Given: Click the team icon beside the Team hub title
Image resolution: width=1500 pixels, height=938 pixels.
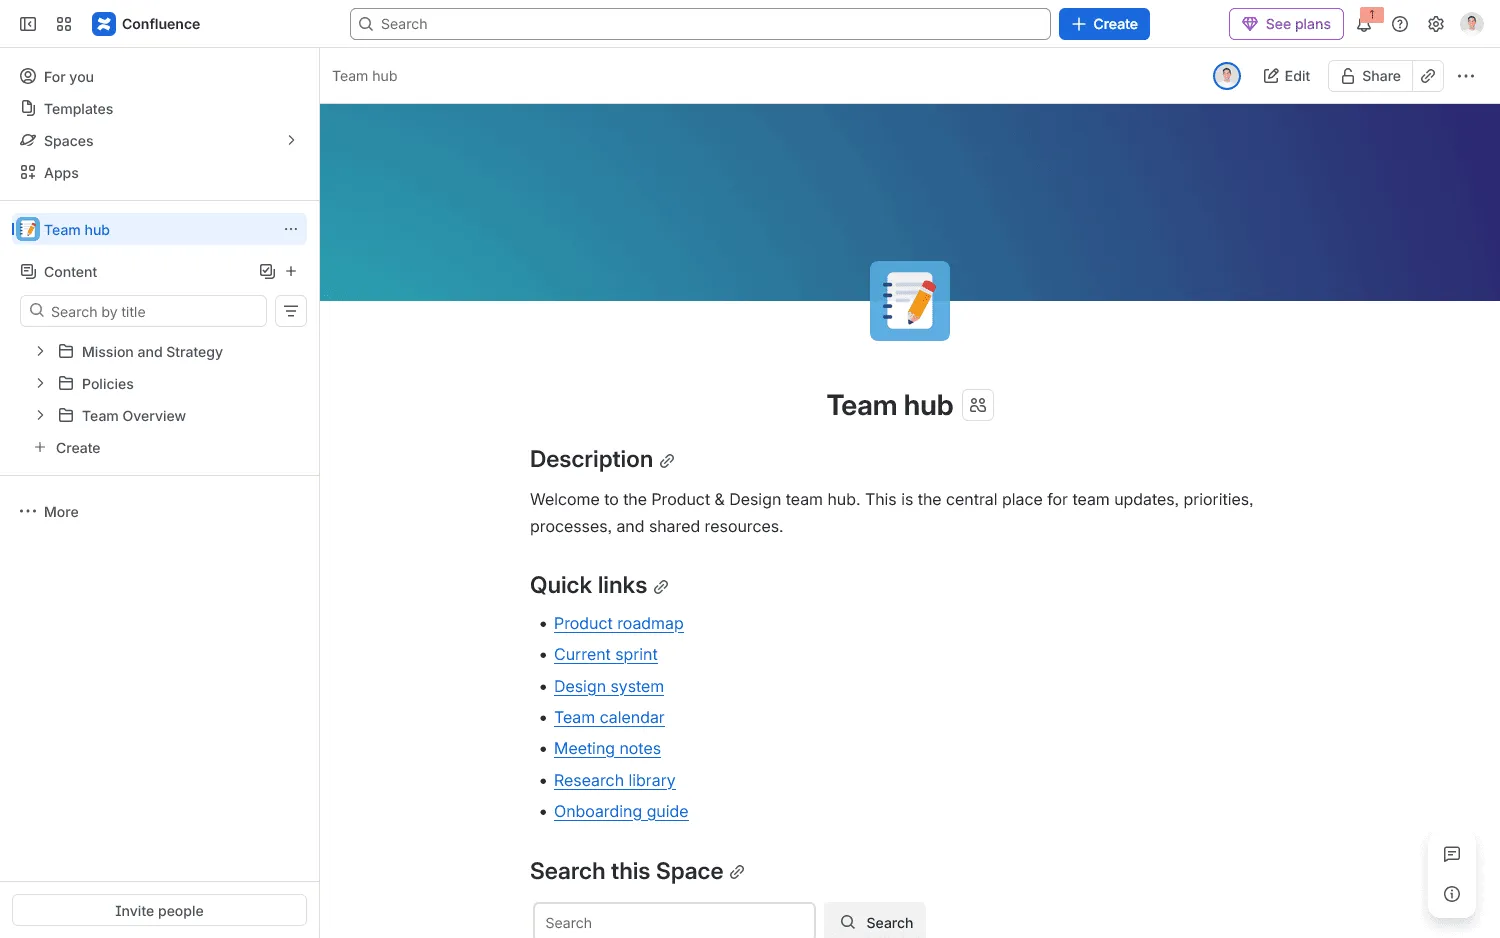Looking at the screenshot, I should pyautogui.click(x=978, y=405).
